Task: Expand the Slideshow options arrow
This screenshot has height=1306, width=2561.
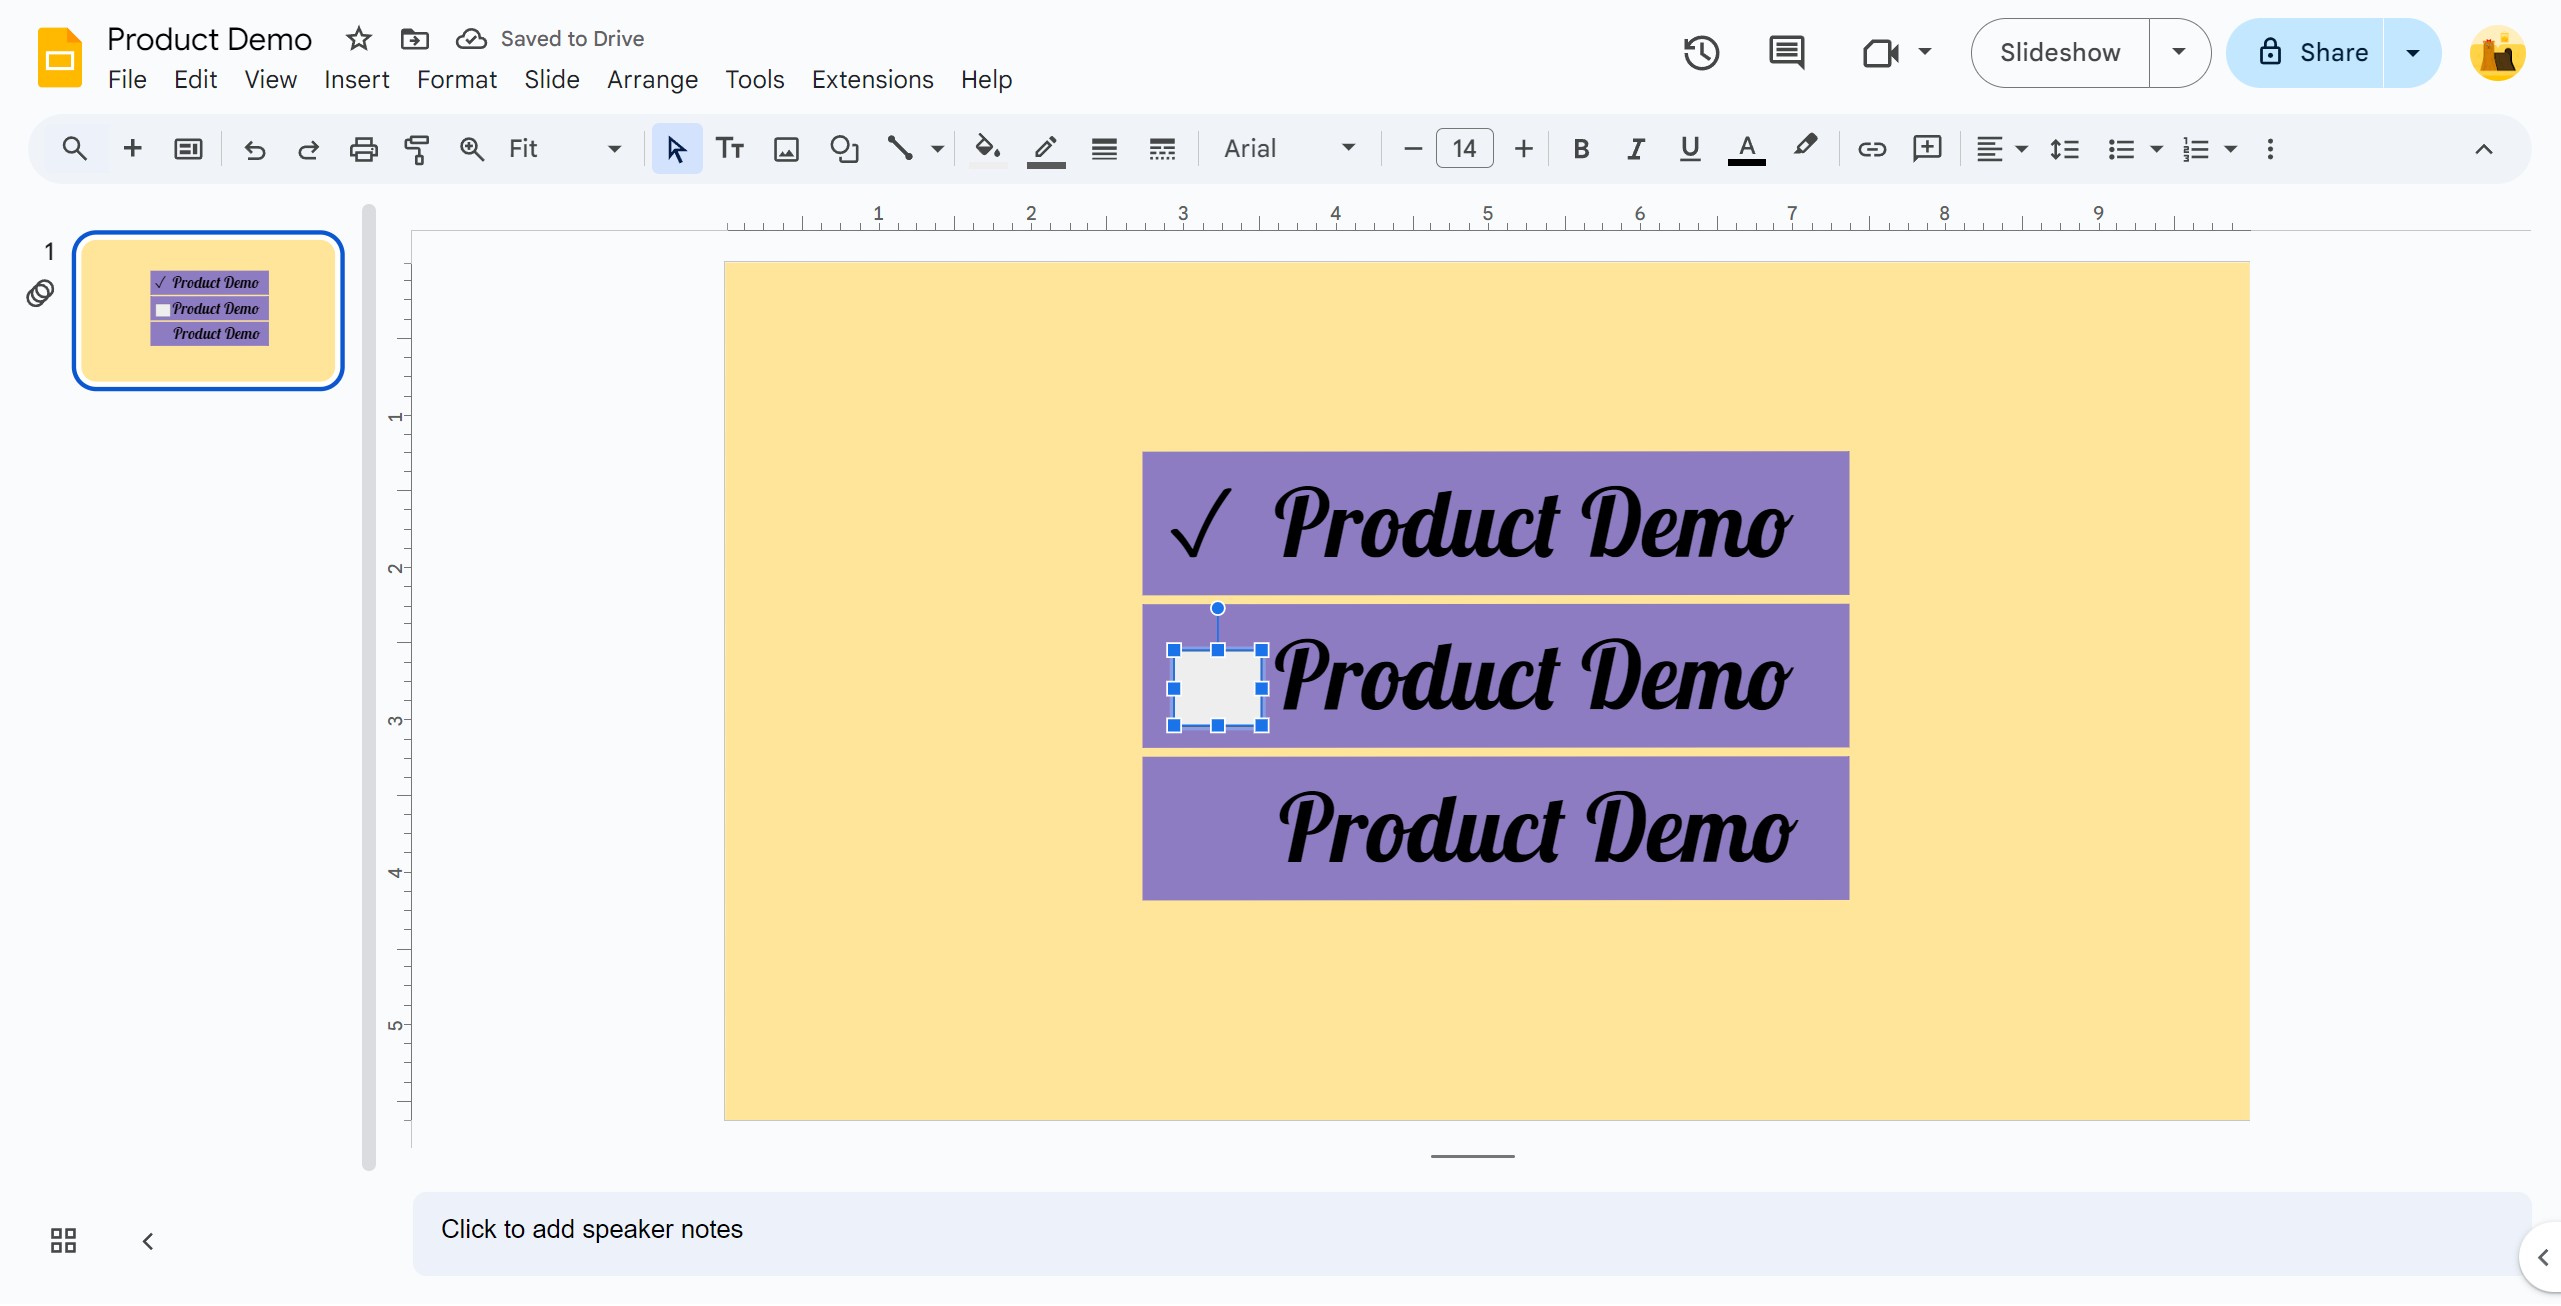Action: pos(2179,52)
